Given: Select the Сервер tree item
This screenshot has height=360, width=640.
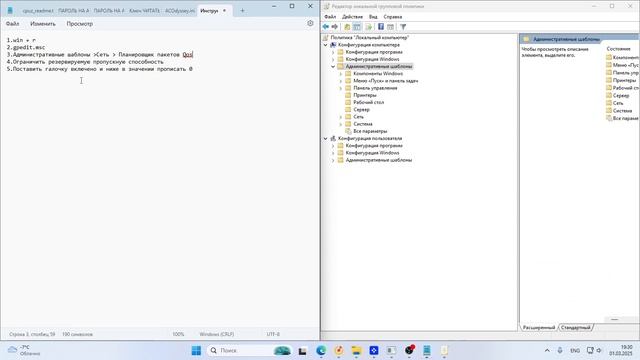Looking at the screenshot, I should [x=361, y=110].
